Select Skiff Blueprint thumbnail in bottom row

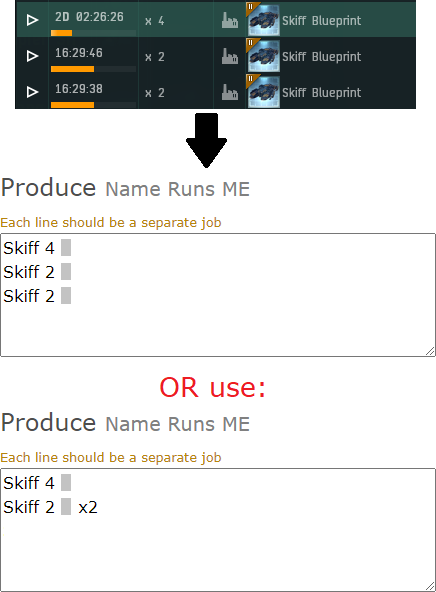click(263, 91)
